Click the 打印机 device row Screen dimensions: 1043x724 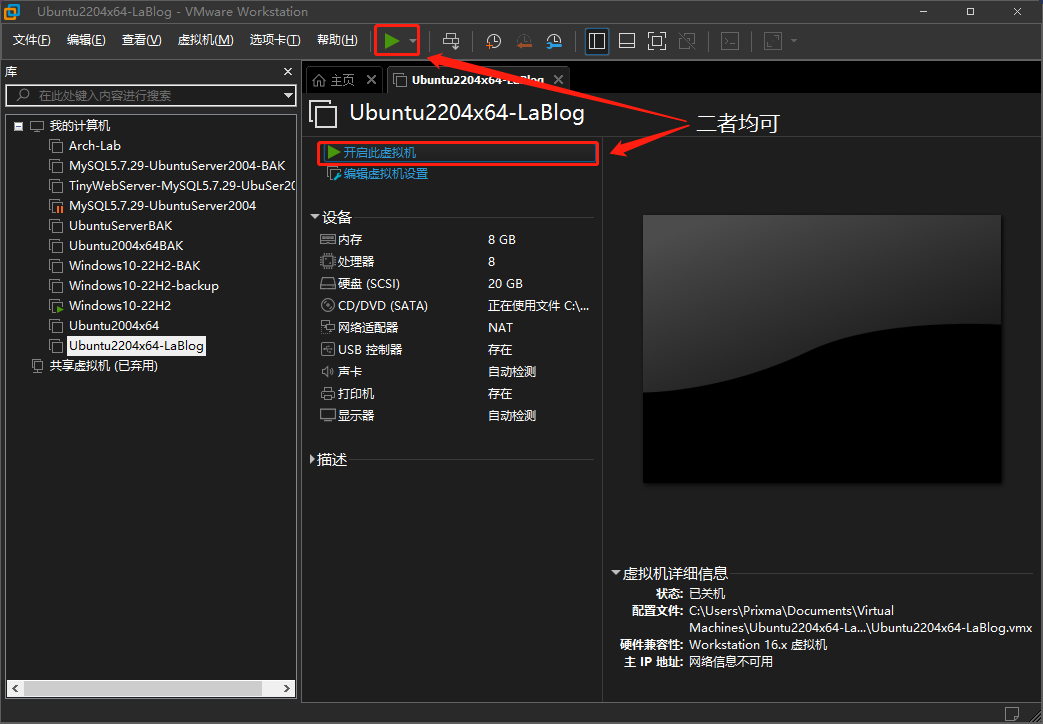click(455, 393)
